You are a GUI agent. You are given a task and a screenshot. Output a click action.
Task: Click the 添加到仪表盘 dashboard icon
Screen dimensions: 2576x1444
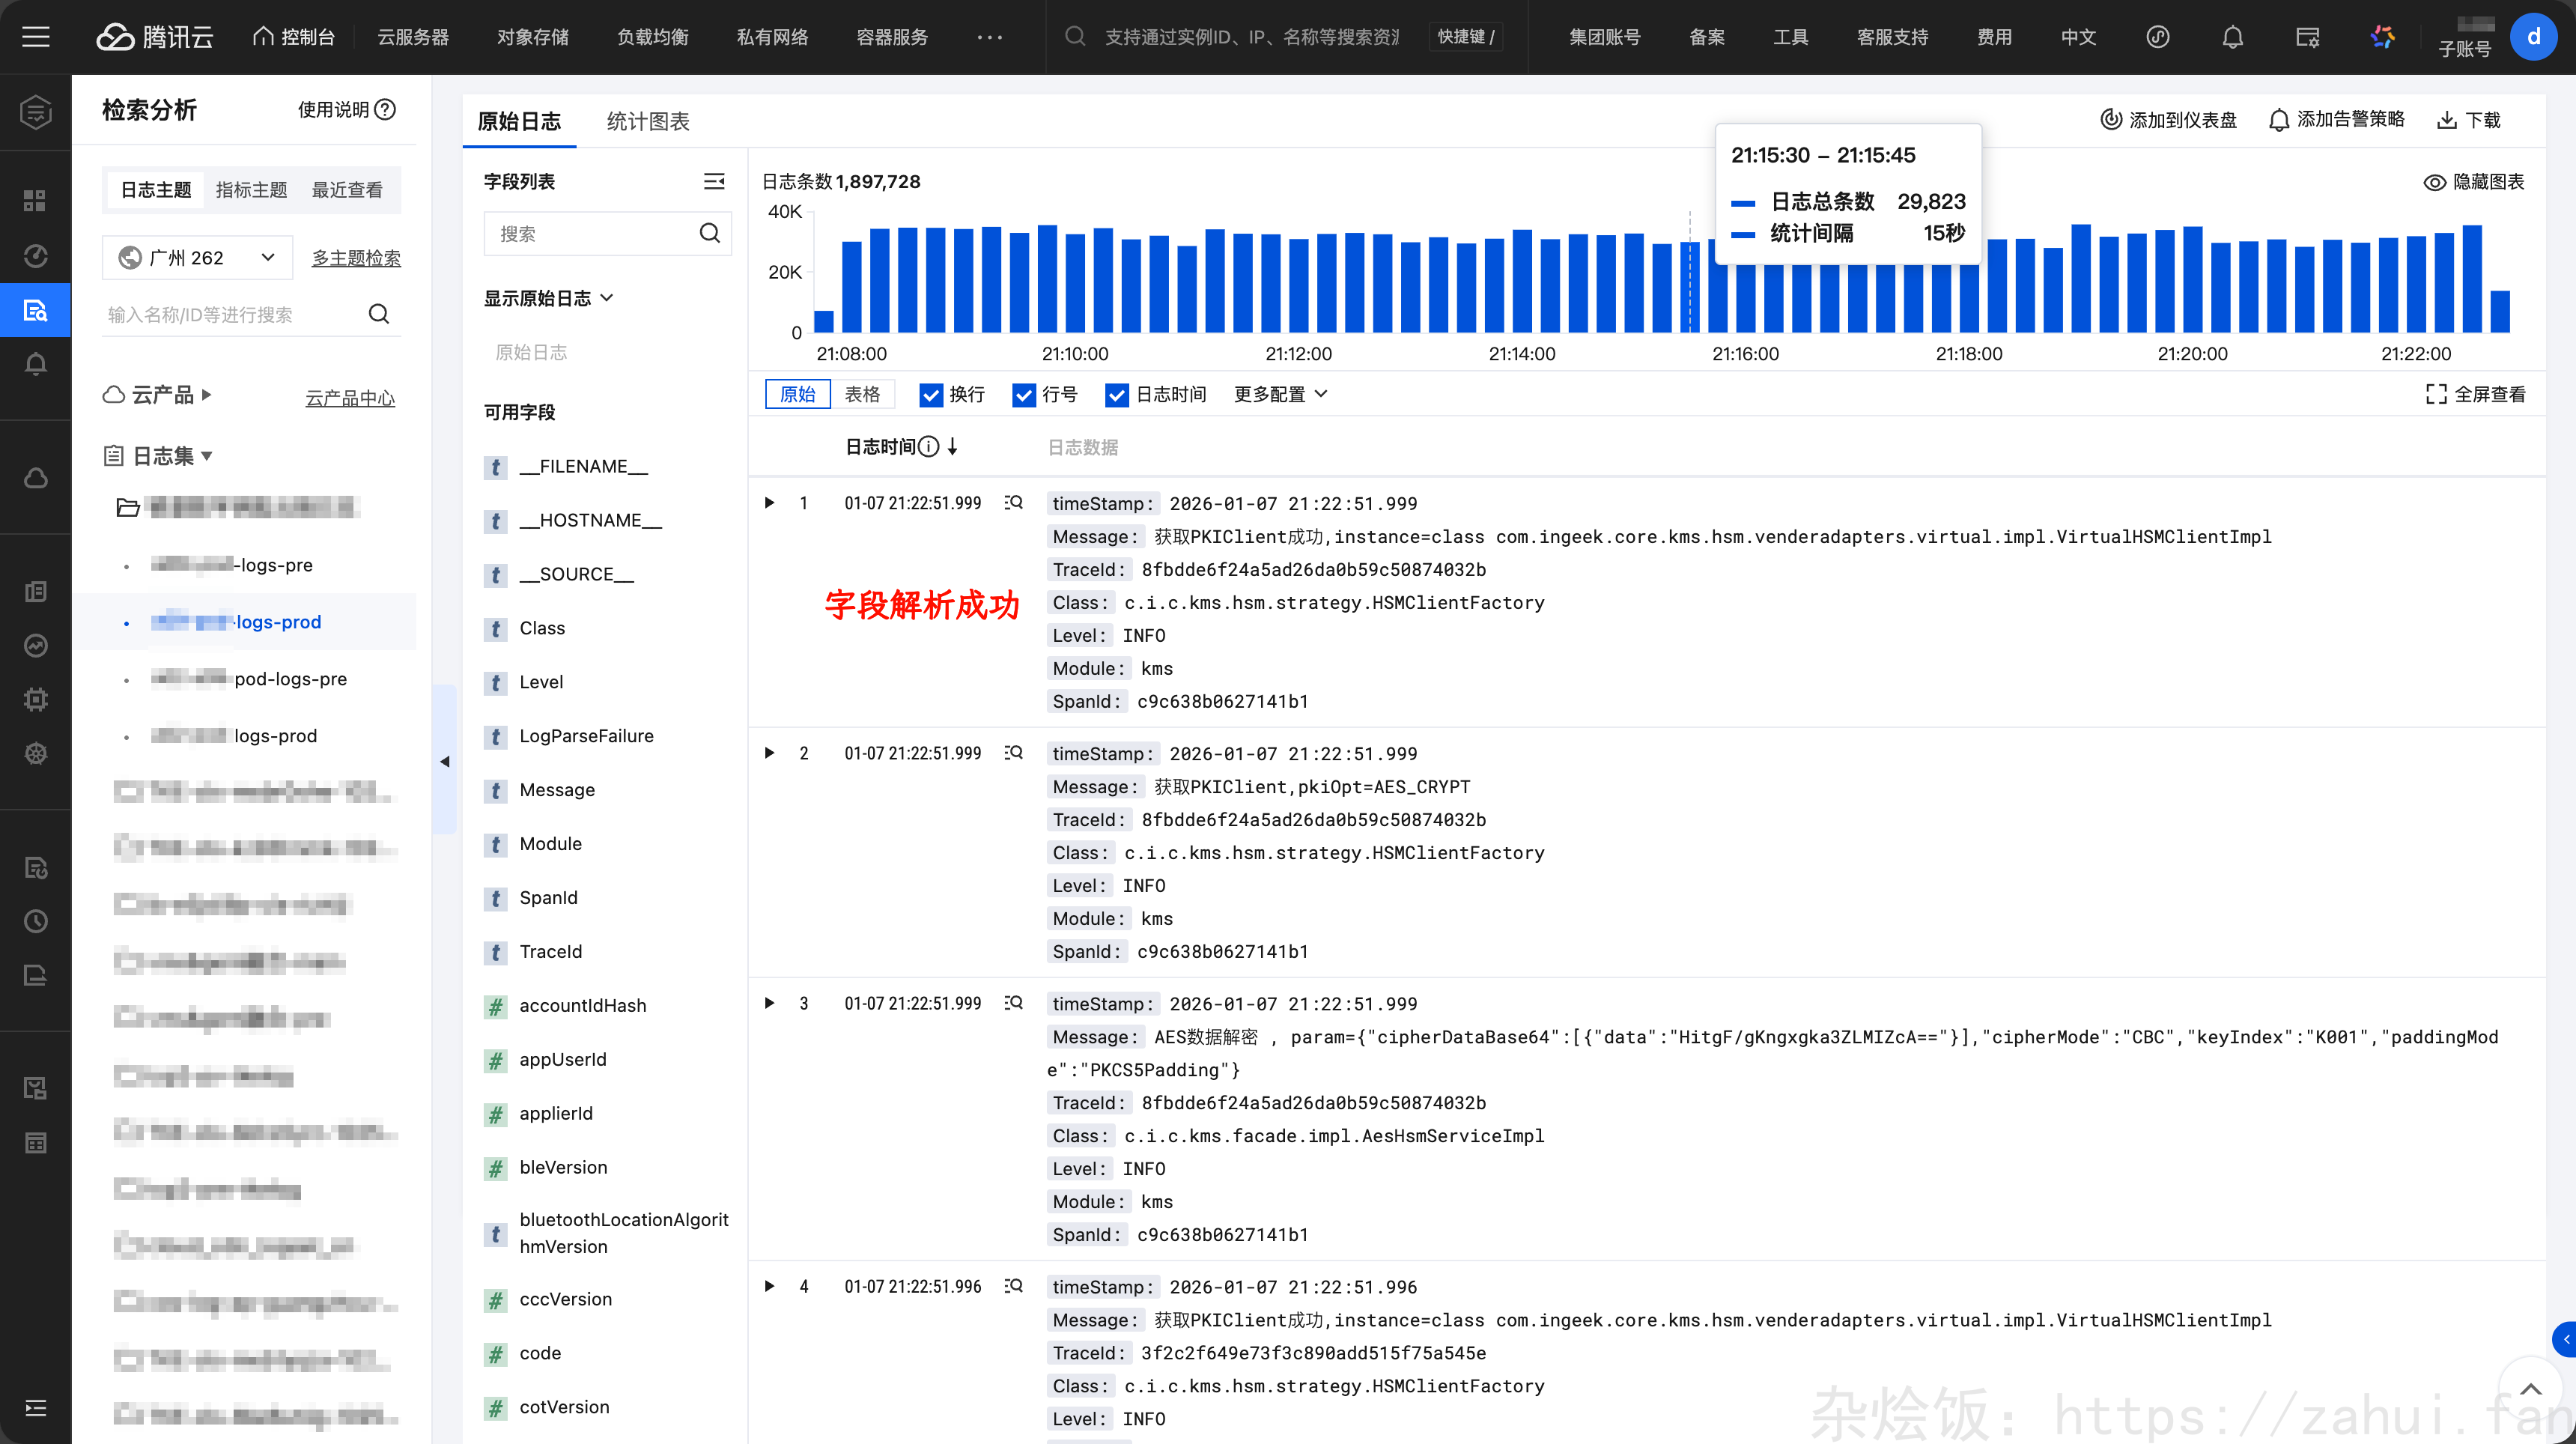click(2110, 120)
